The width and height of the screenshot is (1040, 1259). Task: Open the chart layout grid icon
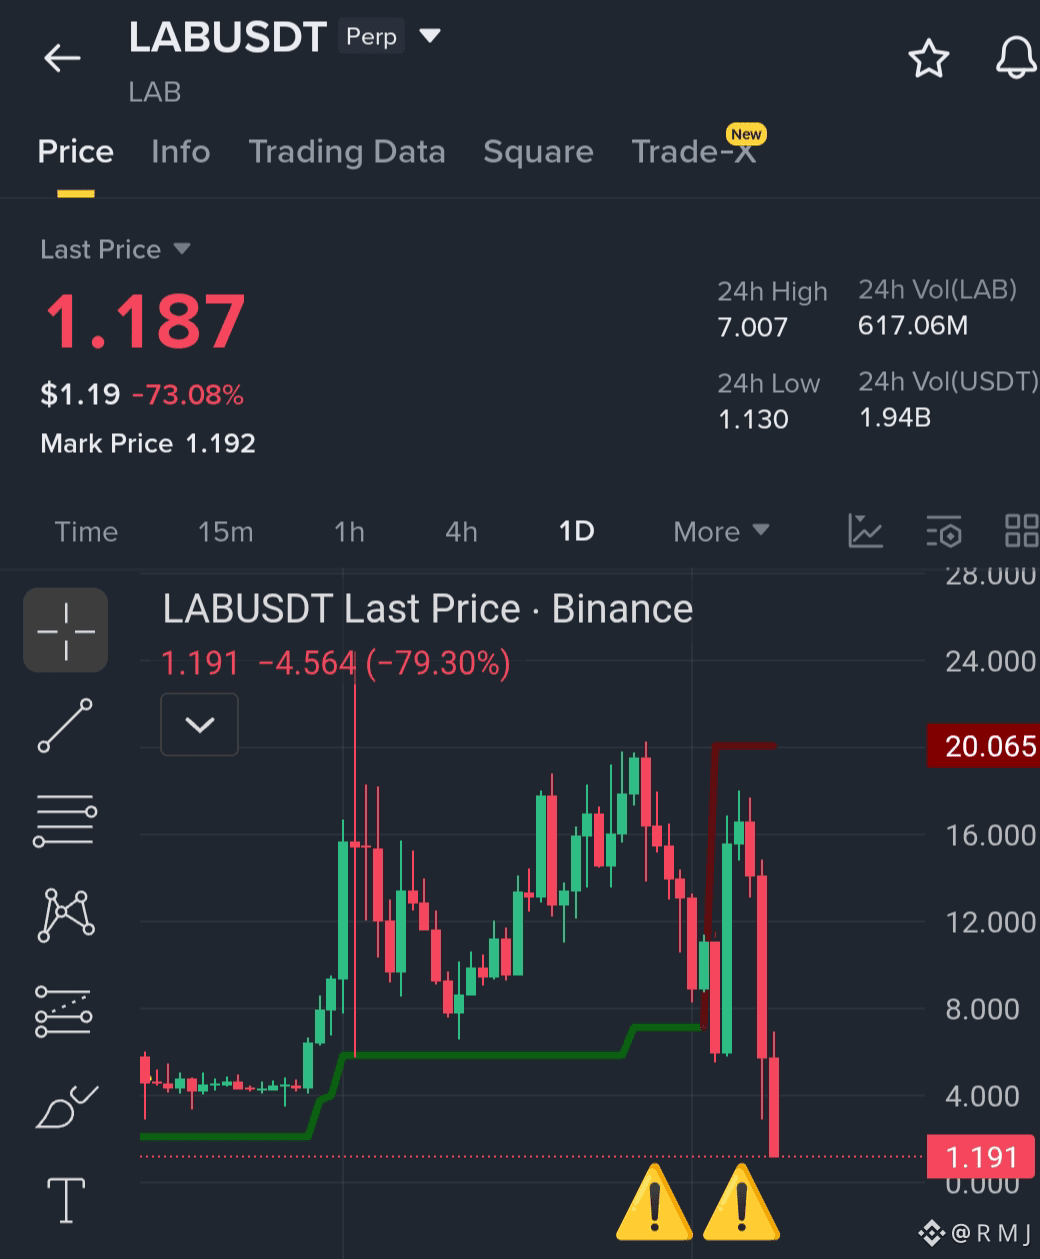[1021, 531]
